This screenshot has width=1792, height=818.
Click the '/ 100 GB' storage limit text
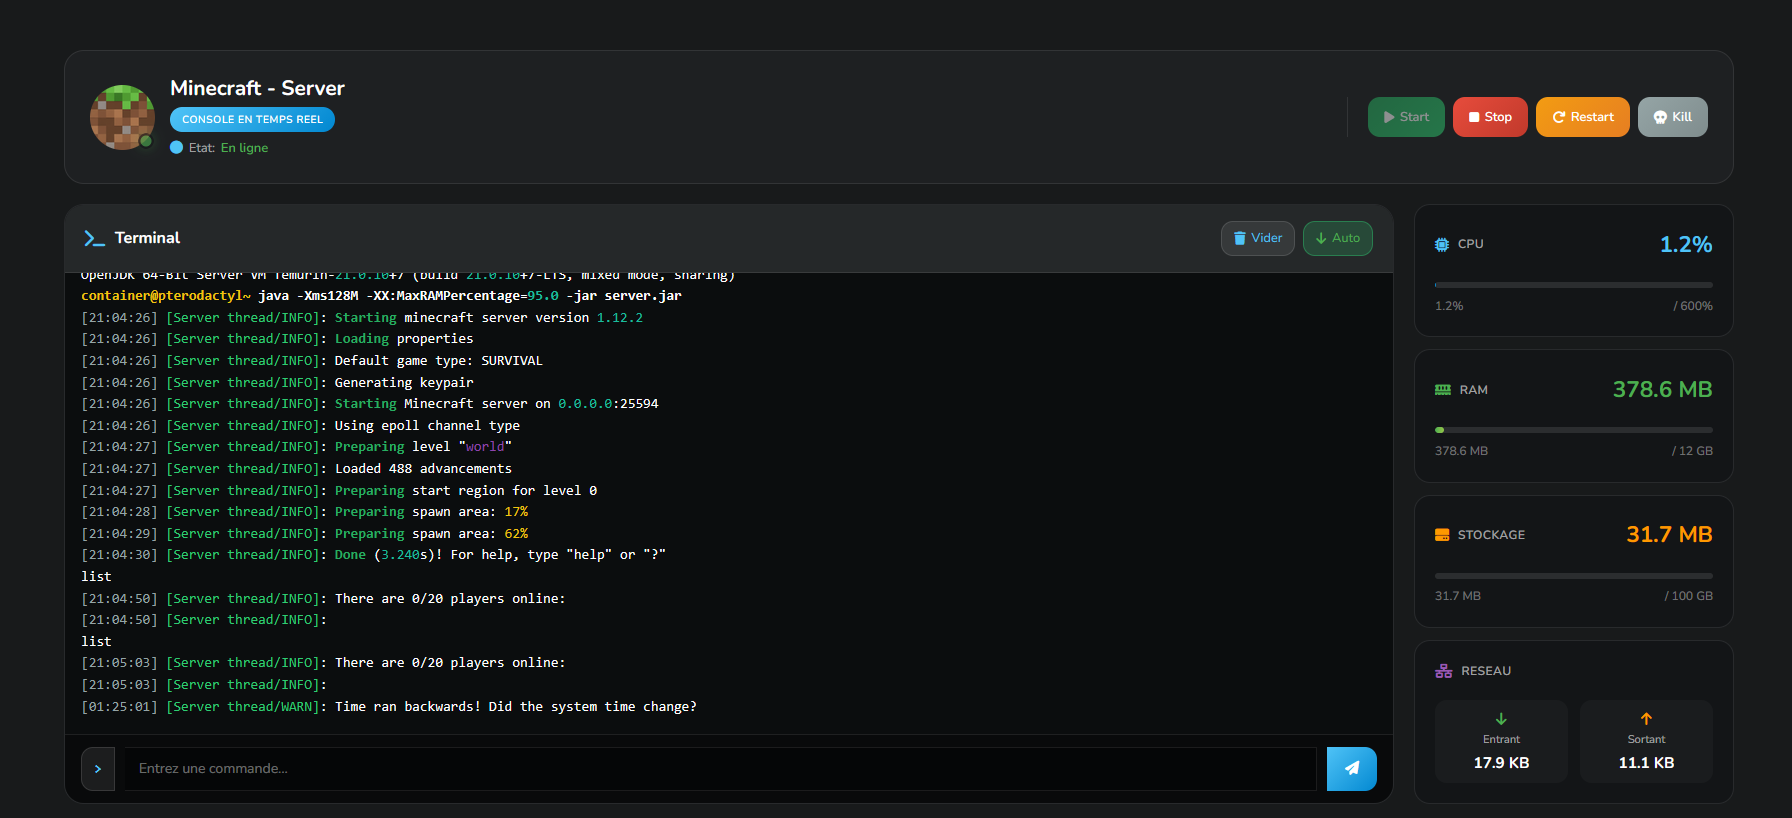[x=1688, y=596]
